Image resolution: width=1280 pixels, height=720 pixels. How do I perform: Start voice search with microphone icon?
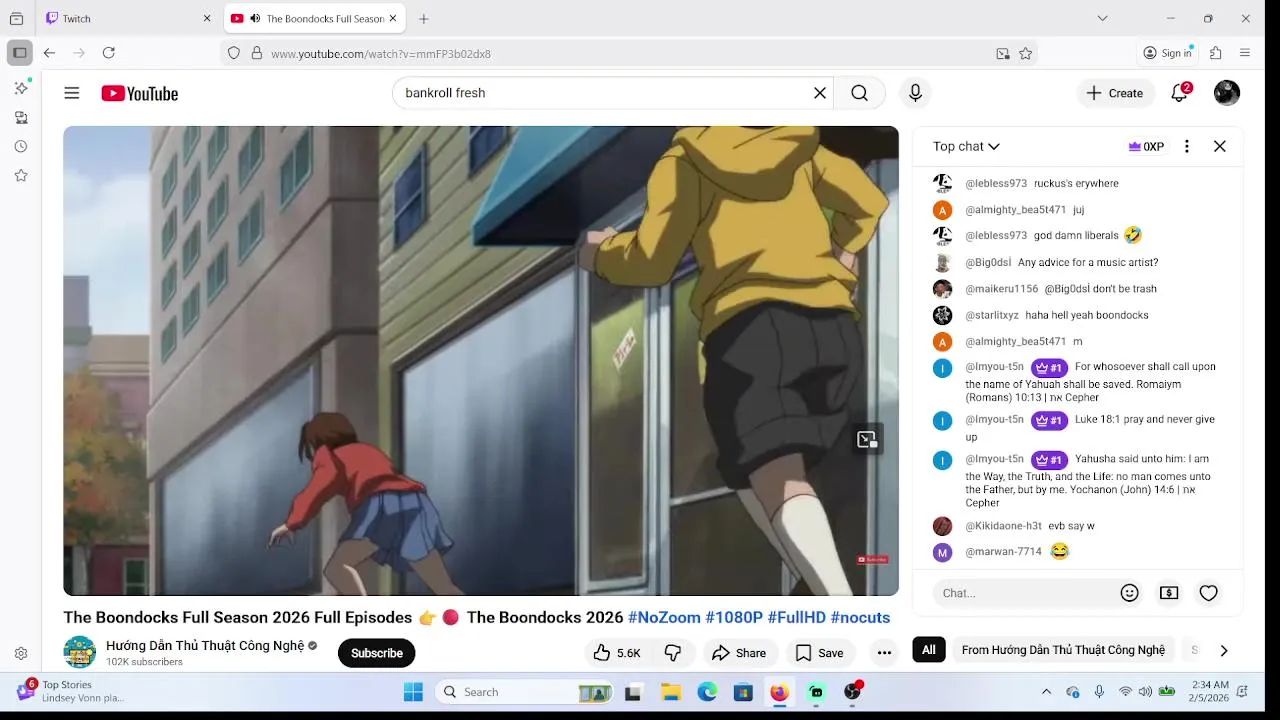915,93
